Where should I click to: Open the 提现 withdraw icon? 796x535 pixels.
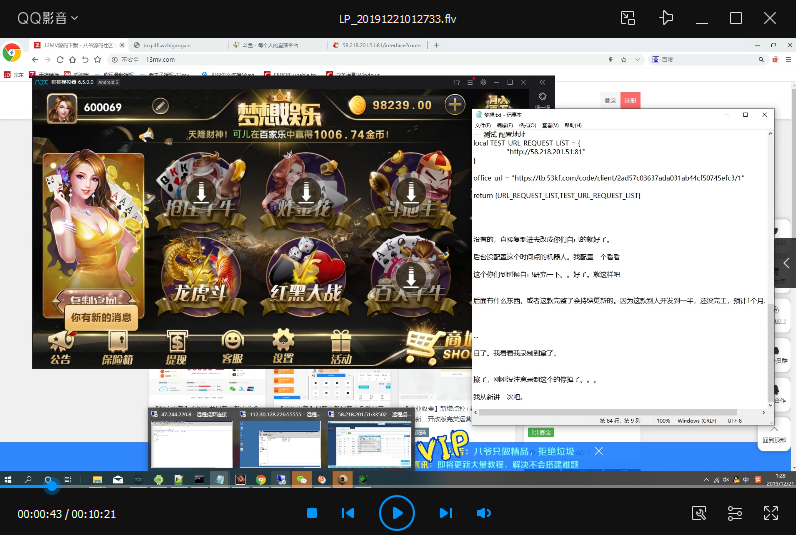176,349
